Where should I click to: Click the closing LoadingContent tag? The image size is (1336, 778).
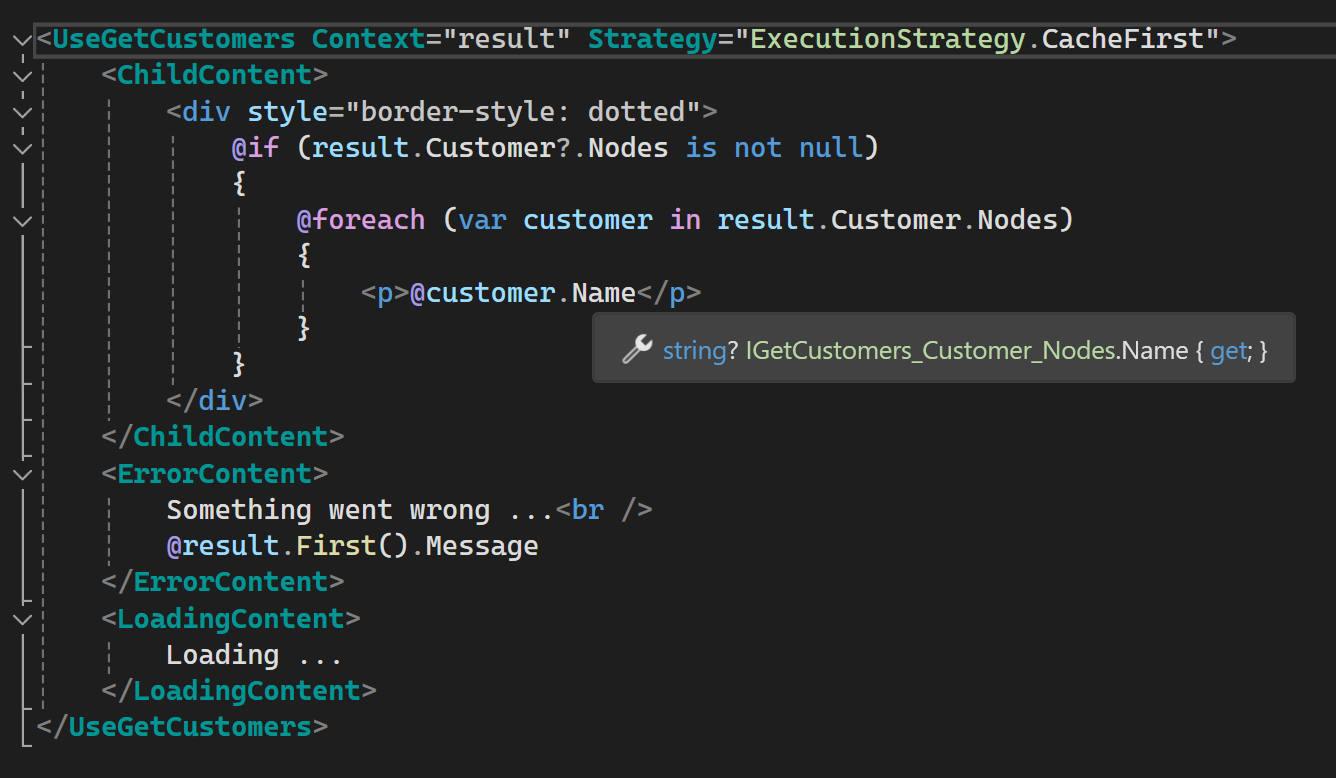tap(239, 691)
